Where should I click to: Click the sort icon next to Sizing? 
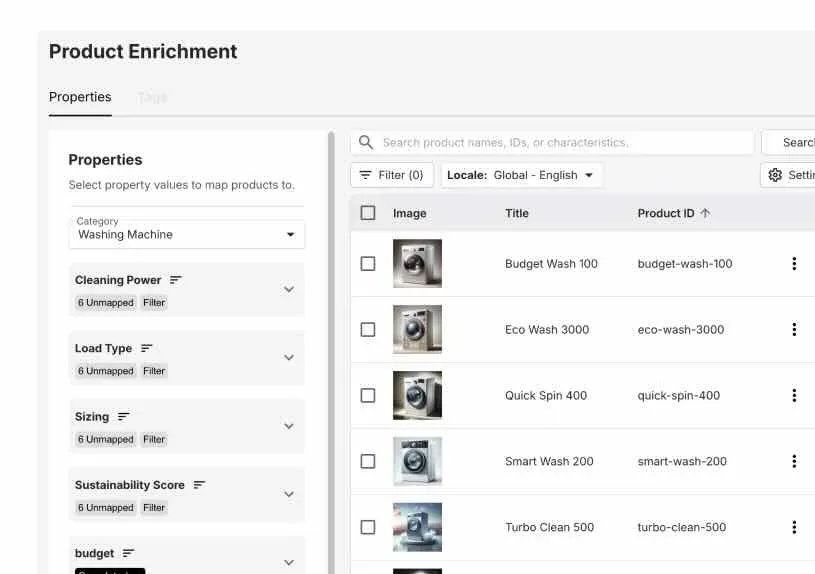pyautogui.click(x=123, y=416)
